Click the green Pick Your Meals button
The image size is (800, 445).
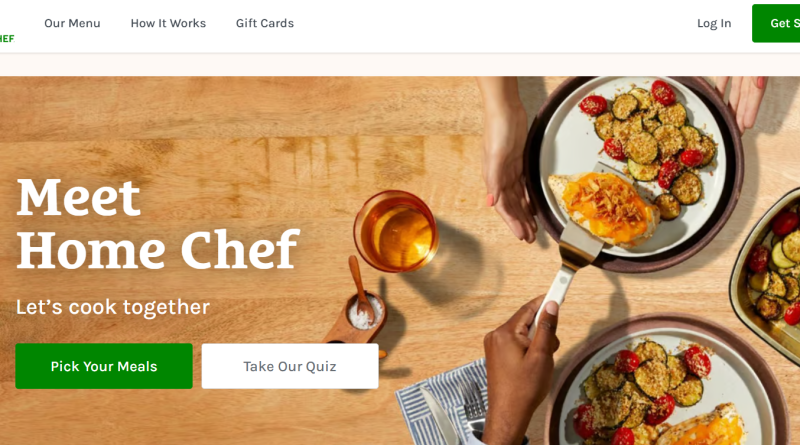tap(104, 366)
